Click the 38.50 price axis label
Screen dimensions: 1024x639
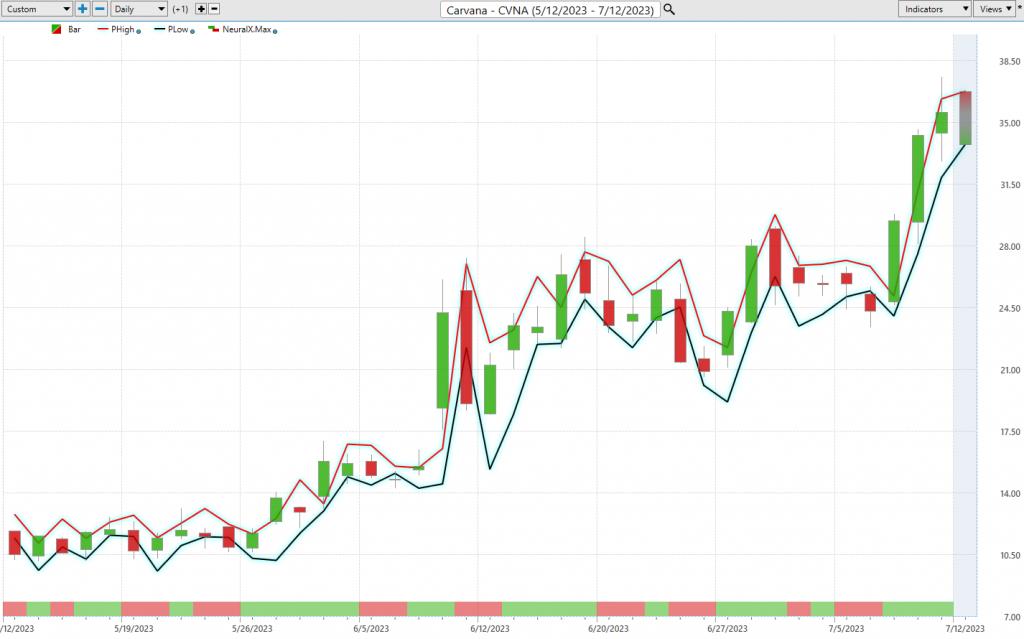[1009, 61]
